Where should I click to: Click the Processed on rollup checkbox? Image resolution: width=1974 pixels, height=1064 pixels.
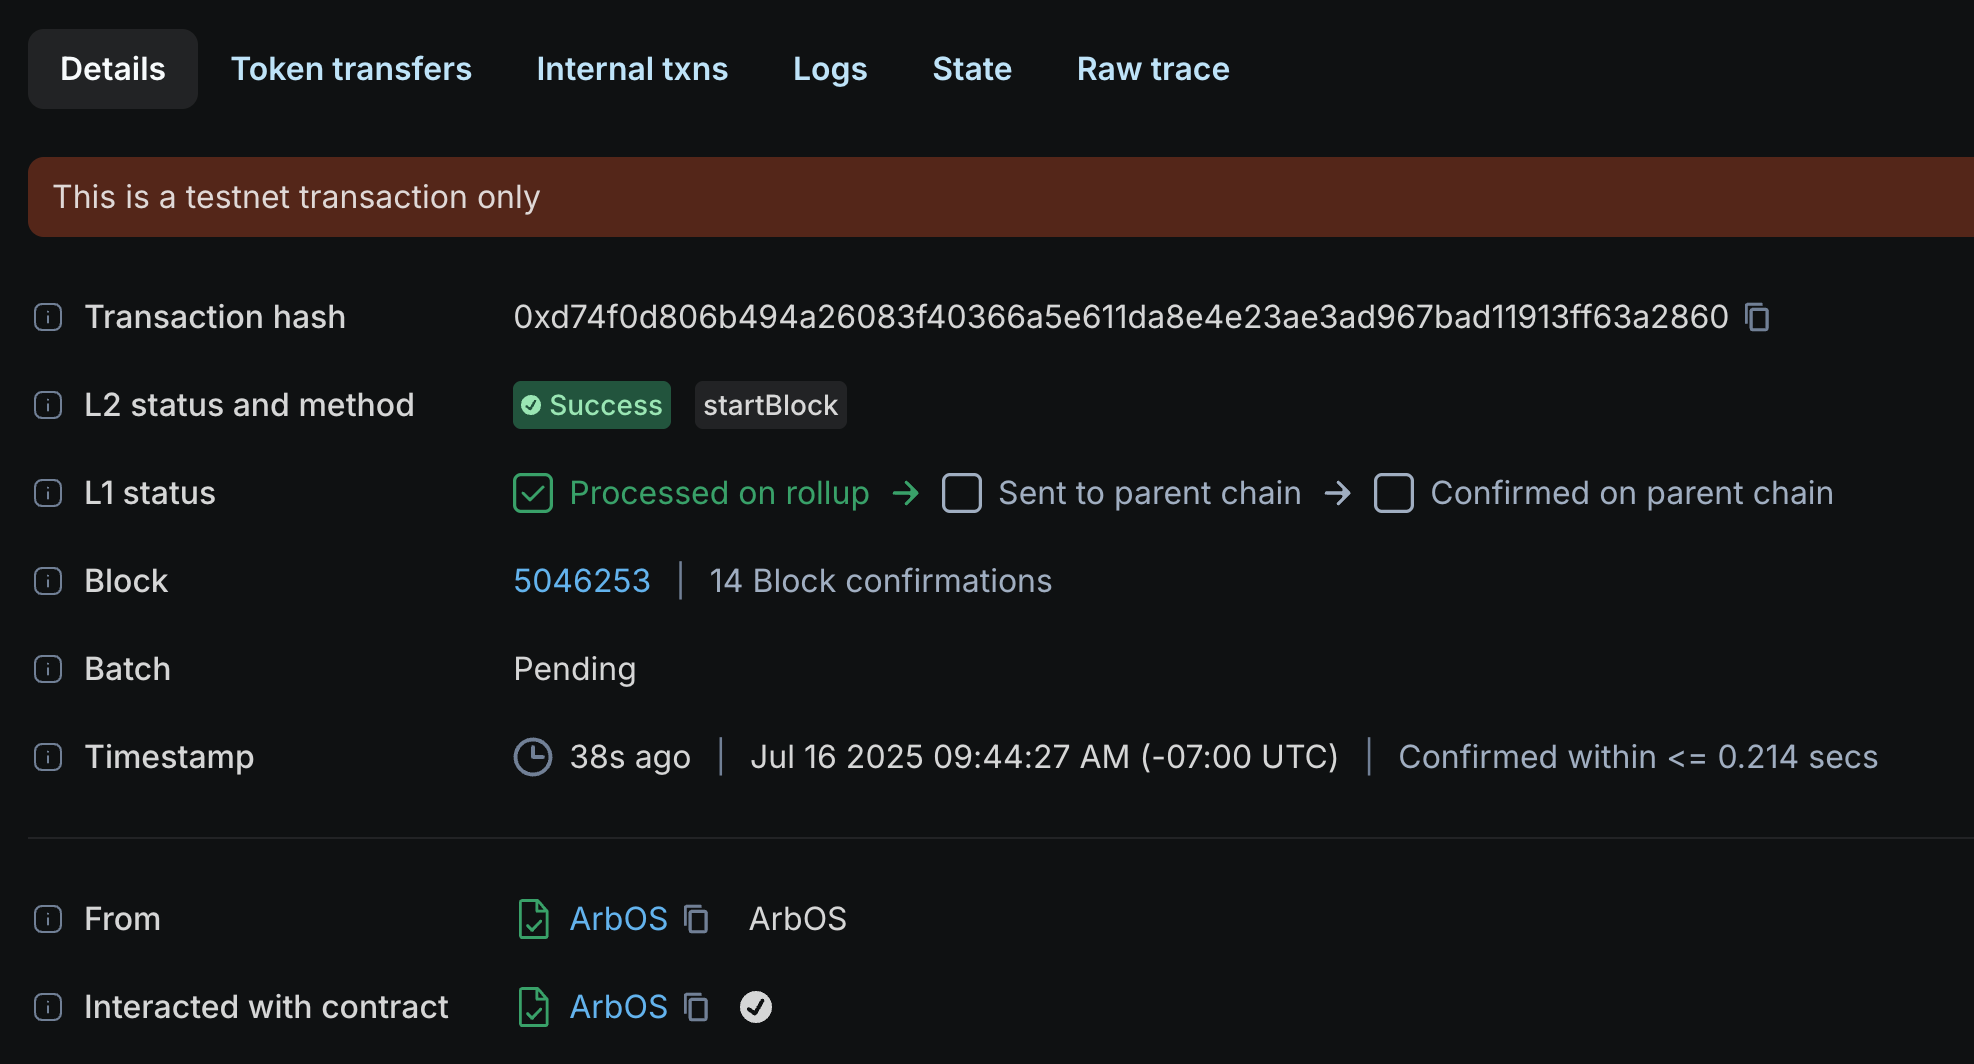(533, 493)
